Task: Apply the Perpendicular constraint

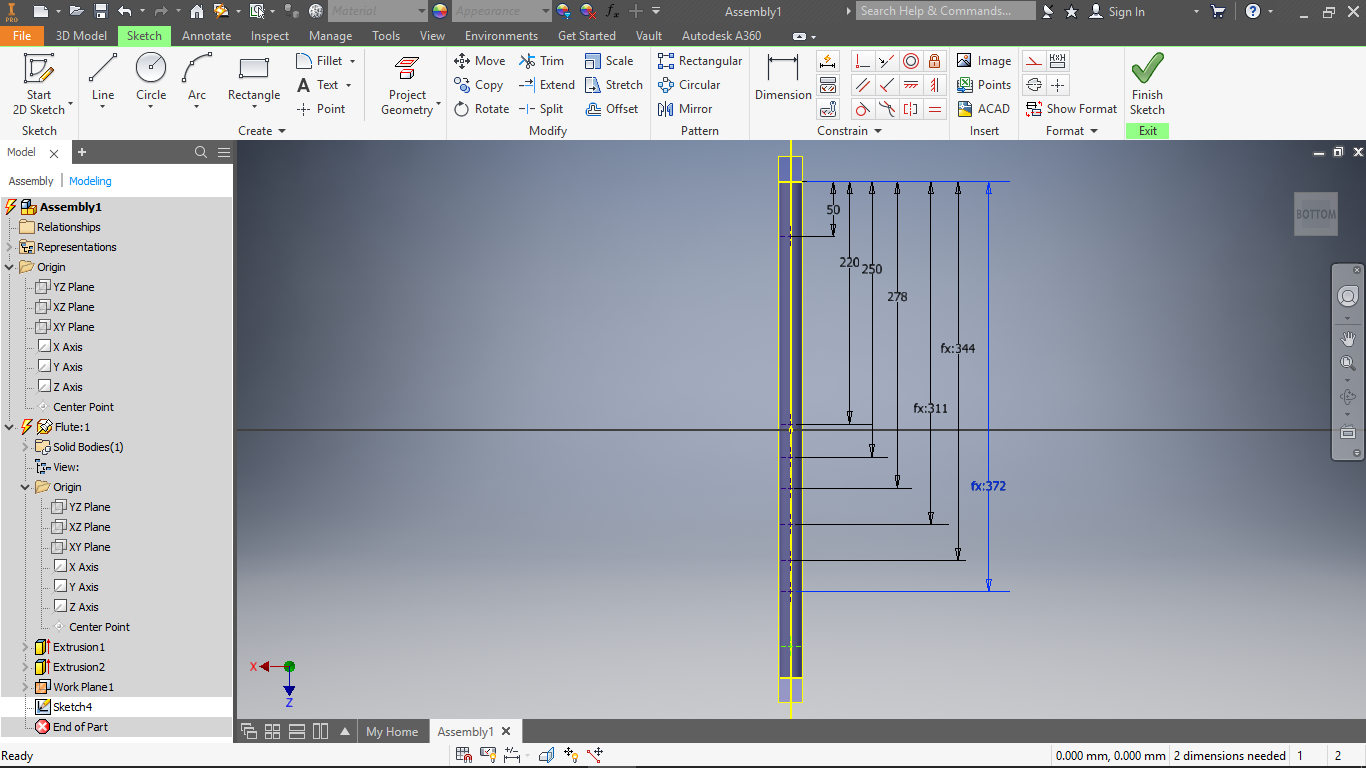Action: tap(887, 85)
